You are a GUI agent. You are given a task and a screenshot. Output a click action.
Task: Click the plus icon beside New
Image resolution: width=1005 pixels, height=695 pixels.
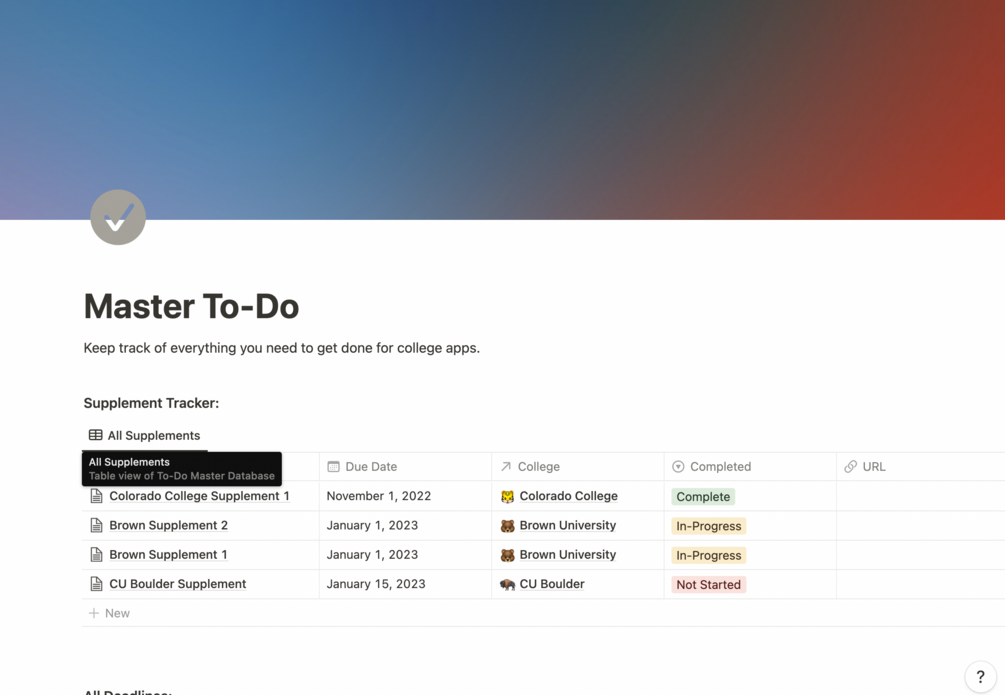pyautogui.click(x=94, y=613)
